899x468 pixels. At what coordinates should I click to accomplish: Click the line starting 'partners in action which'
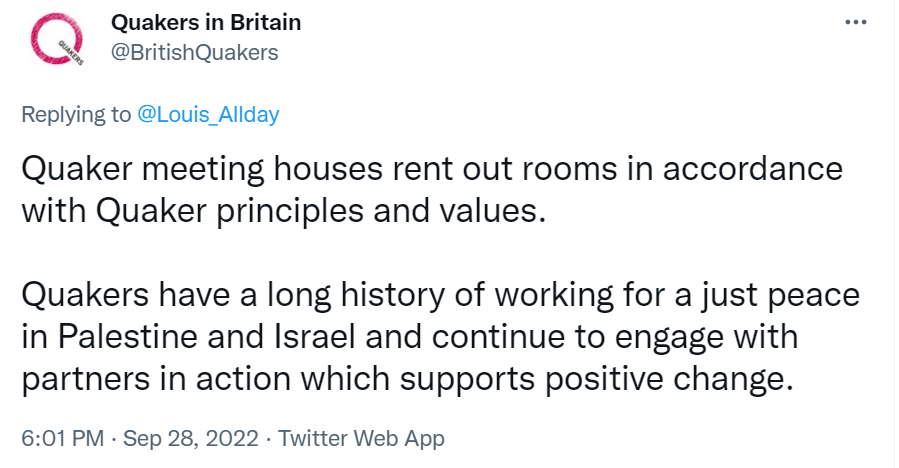tap(408, 379)
